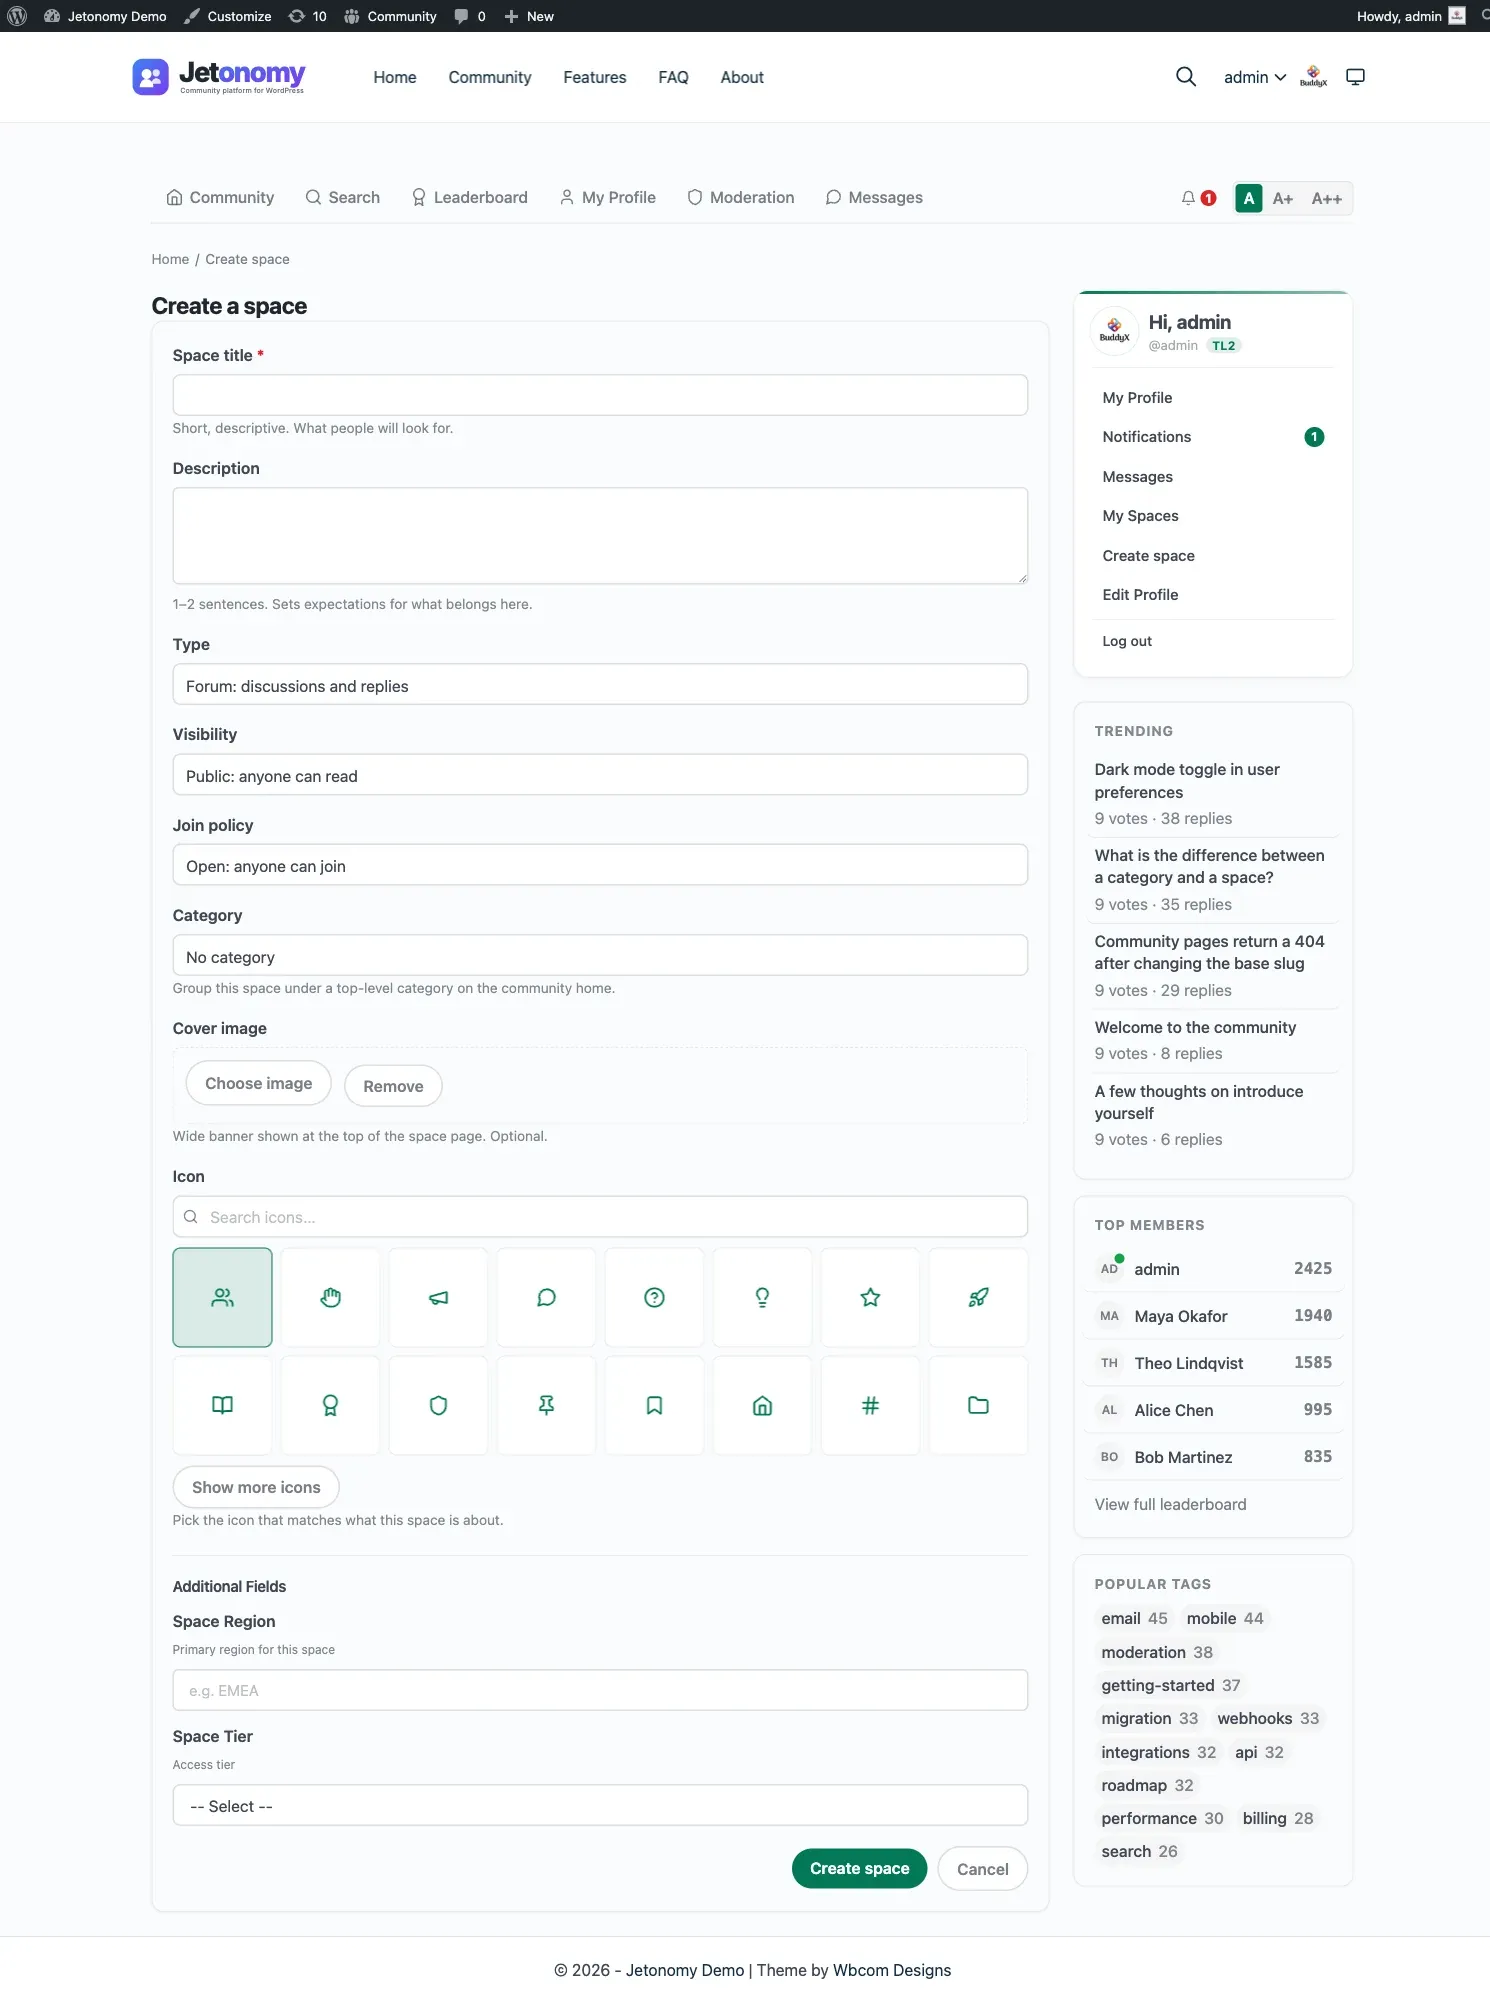This screenshot has height=2003, width=1490.
Task: Click the Cancel button
Action: 983,1869
